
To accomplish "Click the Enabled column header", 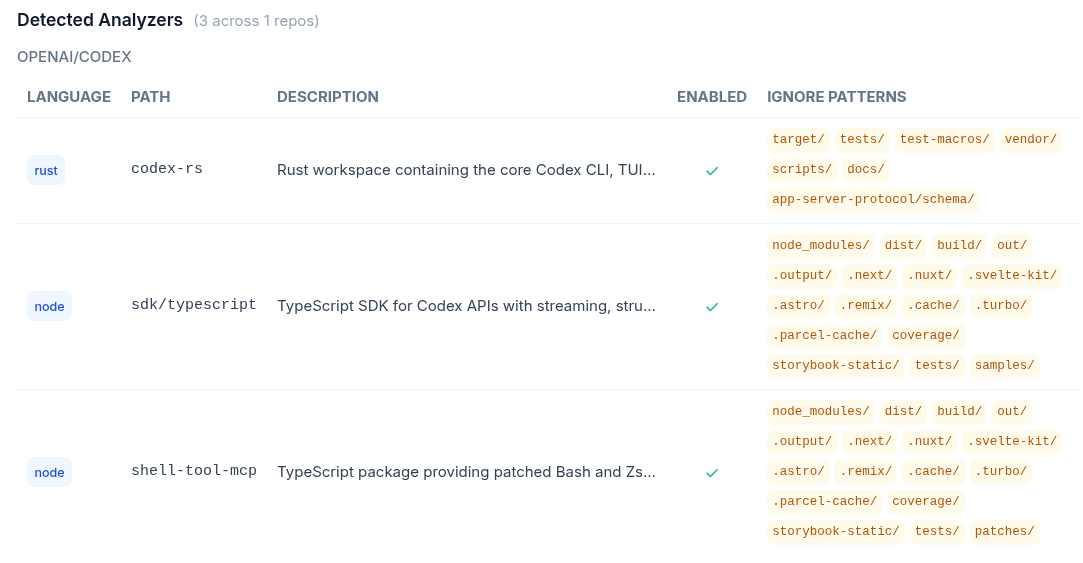I will [x=712, y=97].
